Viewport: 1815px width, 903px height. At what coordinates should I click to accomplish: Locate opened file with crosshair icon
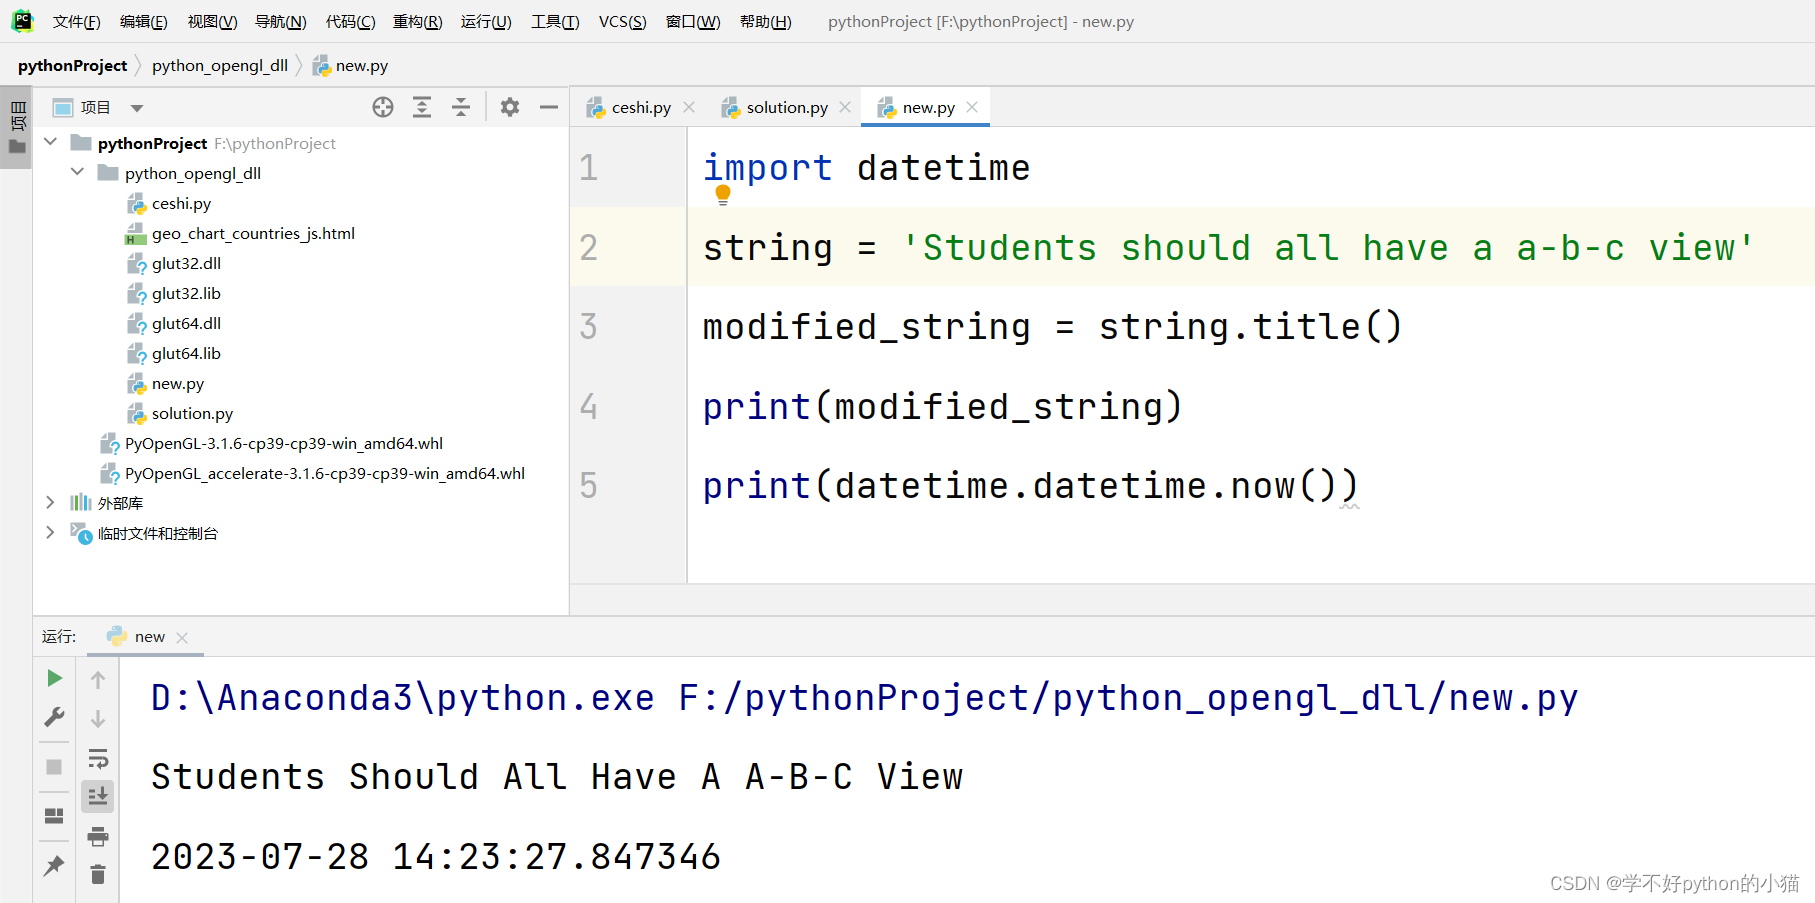[383, 107]
